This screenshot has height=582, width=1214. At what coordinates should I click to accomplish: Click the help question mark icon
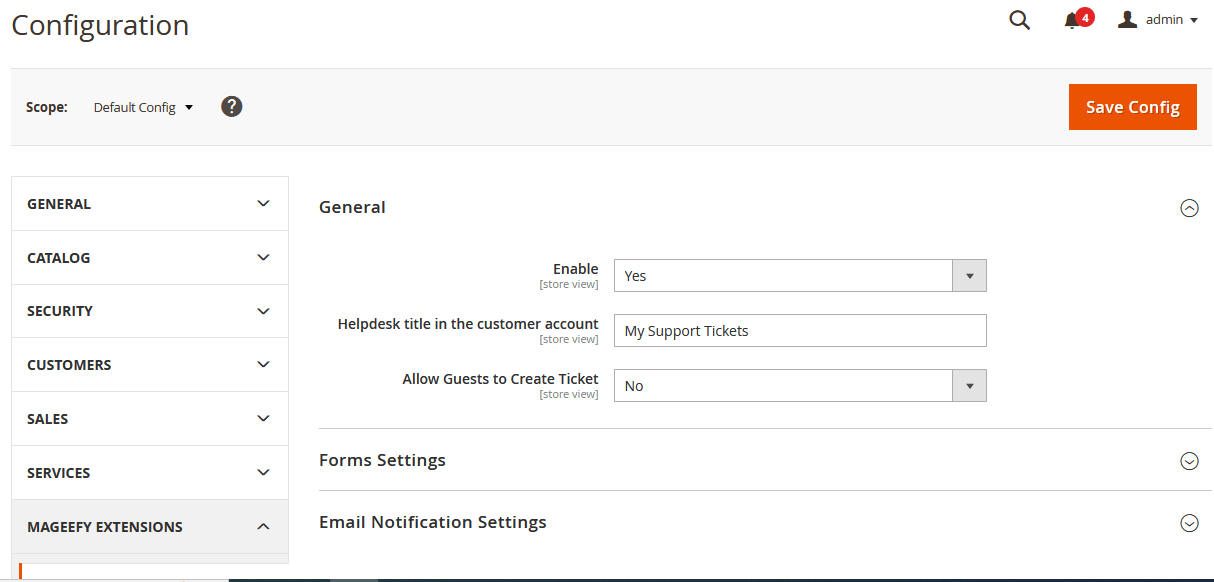[x=232, y=106]
